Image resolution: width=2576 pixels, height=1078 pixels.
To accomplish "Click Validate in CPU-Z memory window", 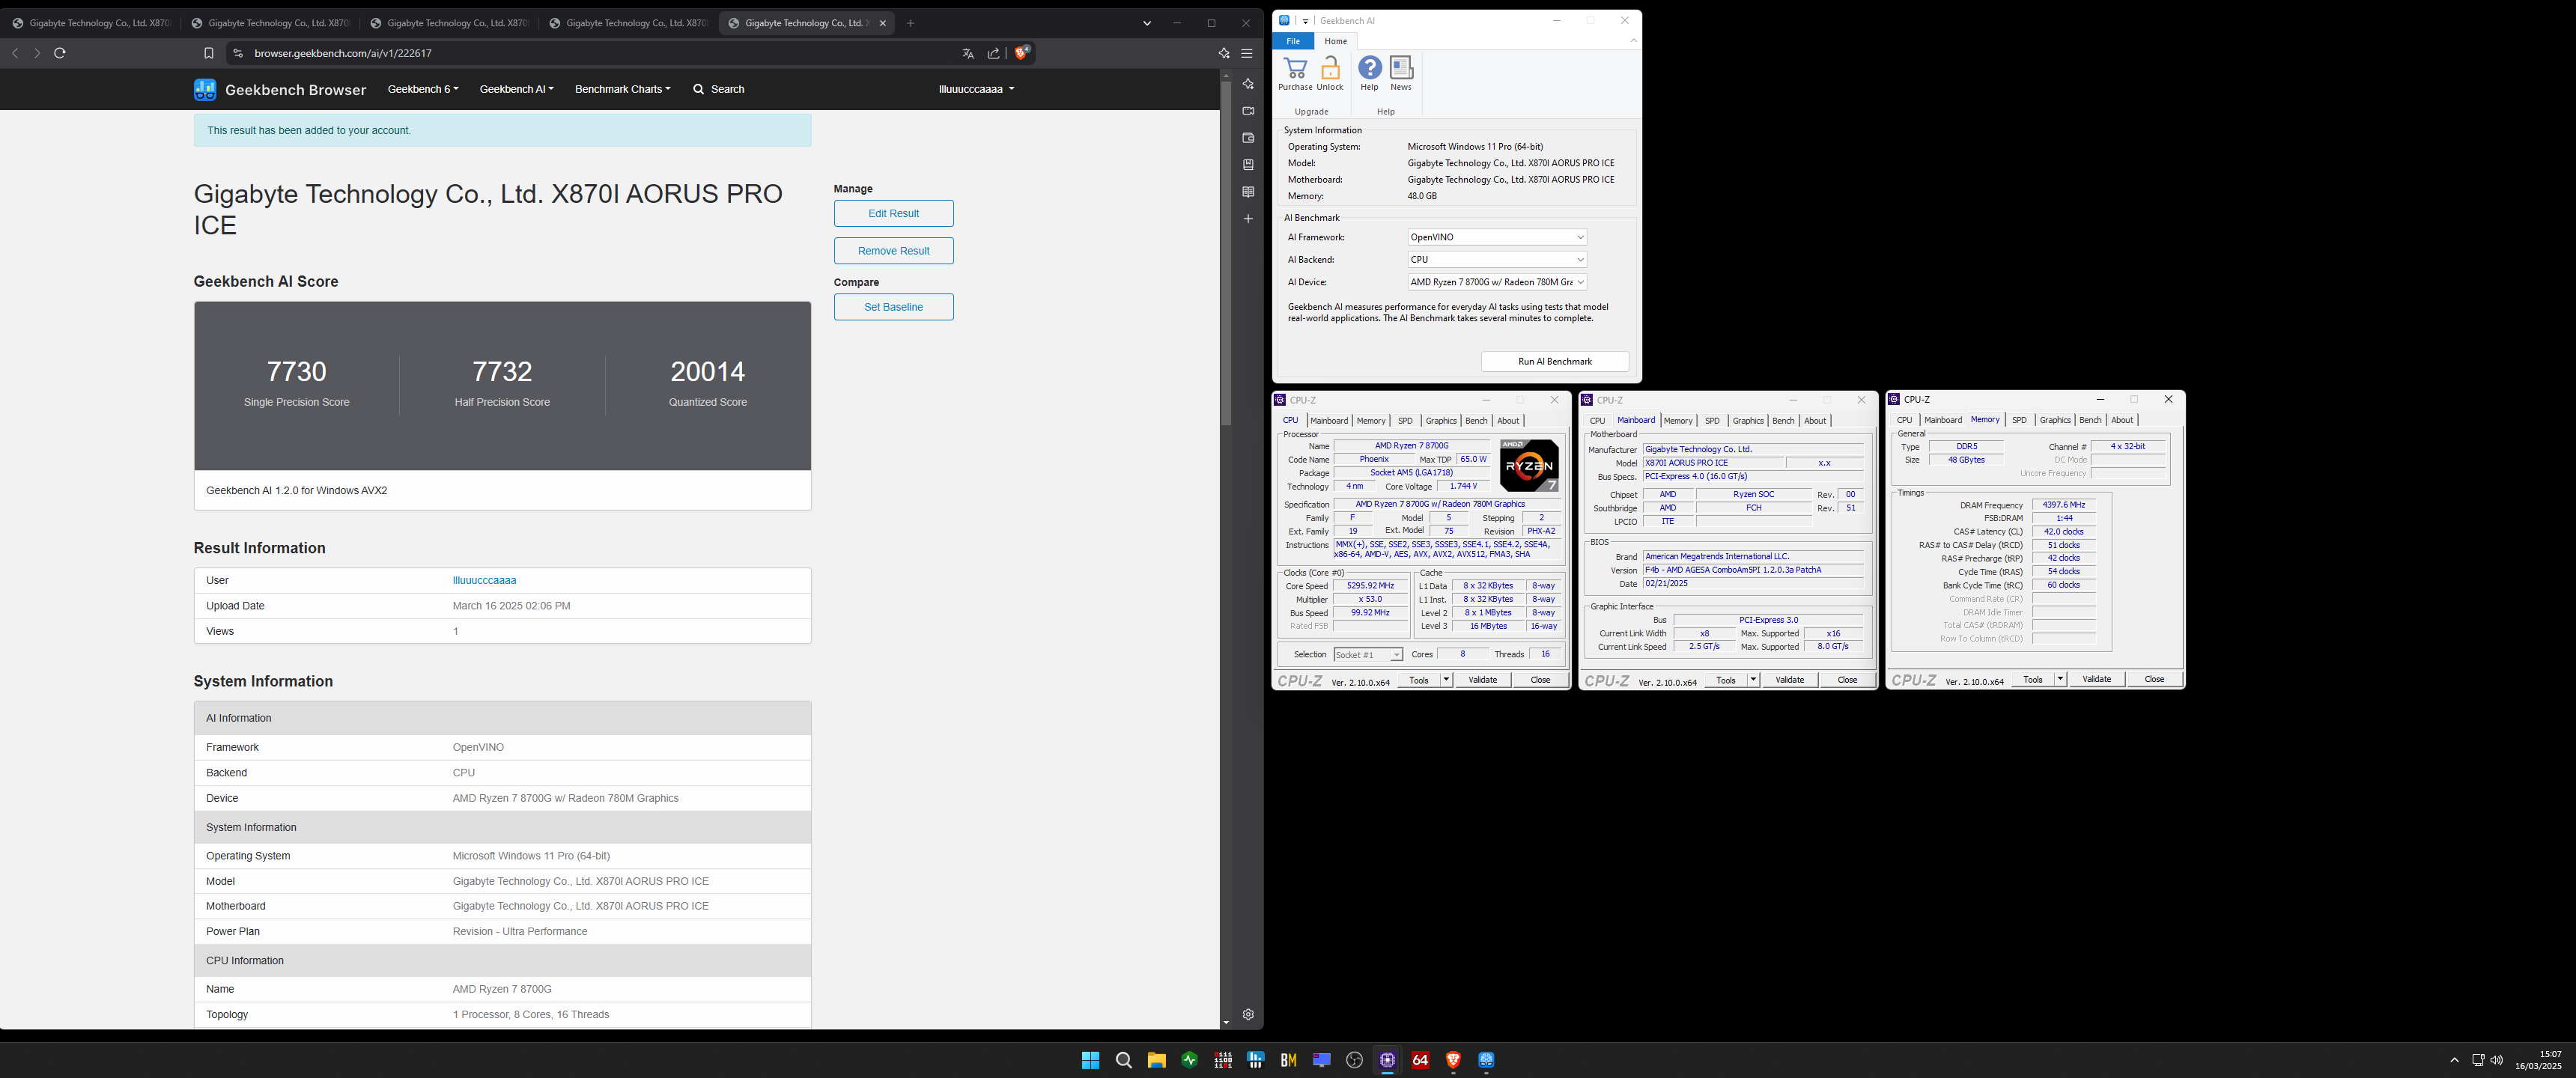I will (2096, 679).
